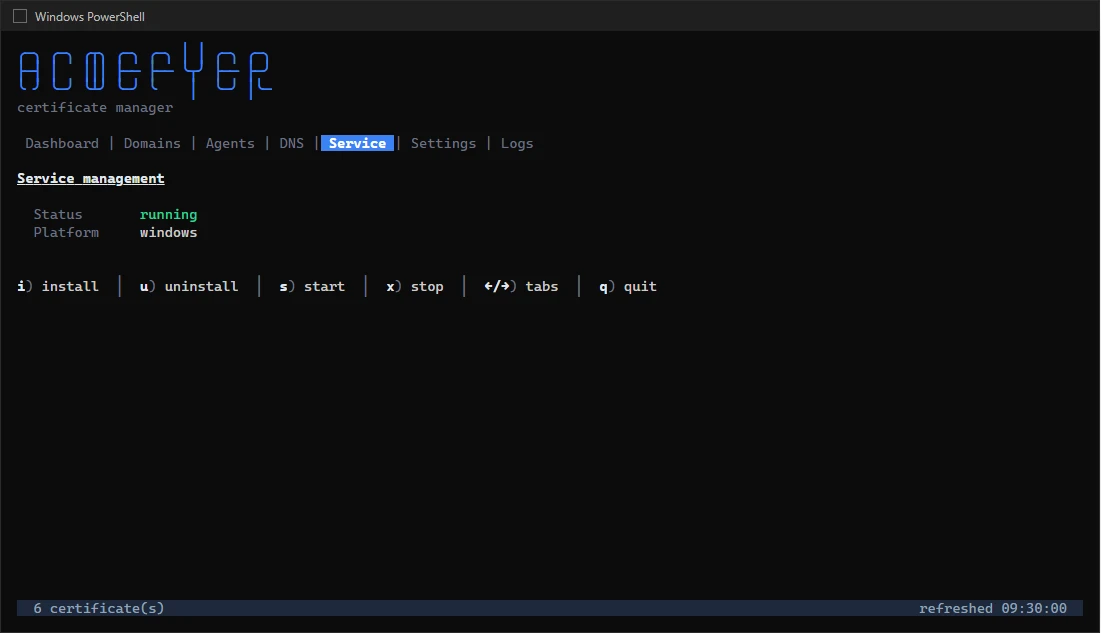Click the Platform label

pos(66,233)
